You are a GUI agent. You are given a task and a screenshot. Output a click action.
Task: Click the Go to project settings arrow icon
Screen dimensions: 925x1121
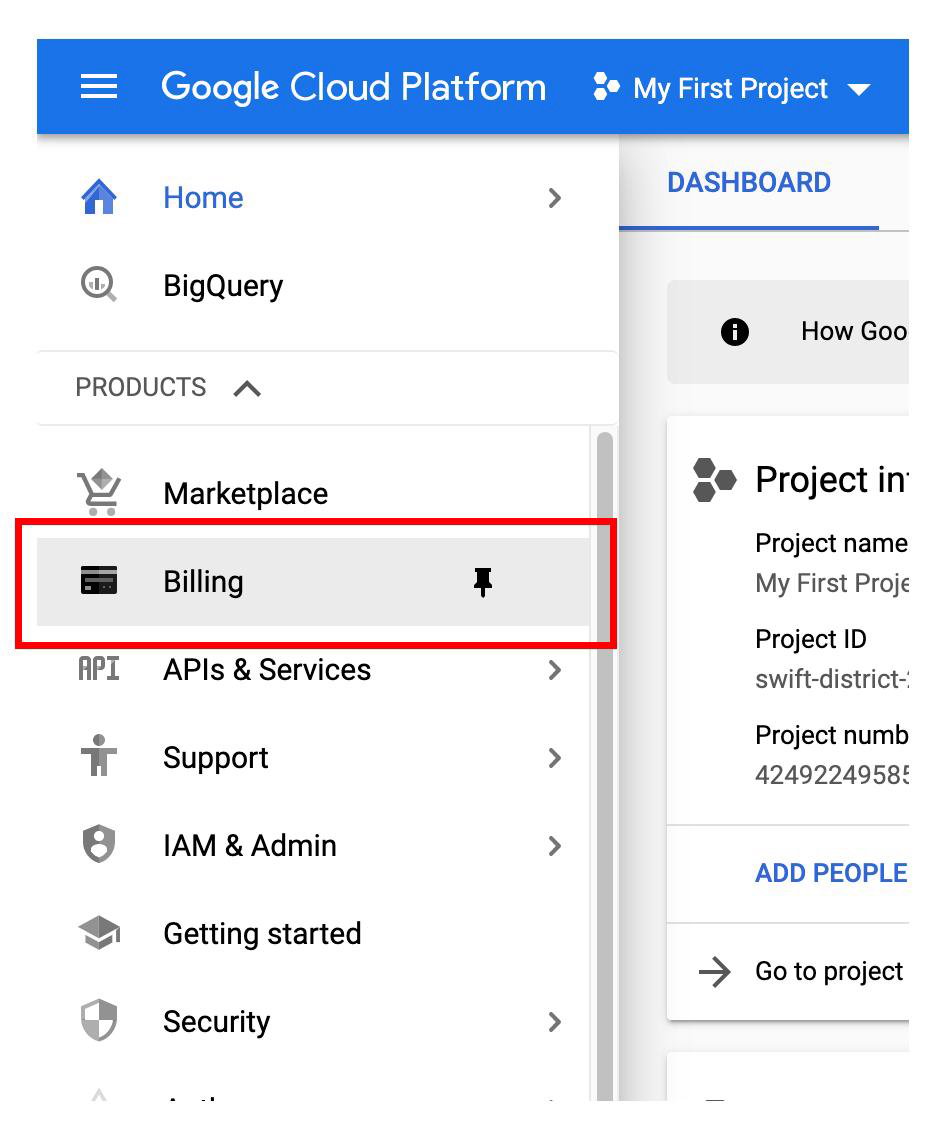[x=715, y=972]
